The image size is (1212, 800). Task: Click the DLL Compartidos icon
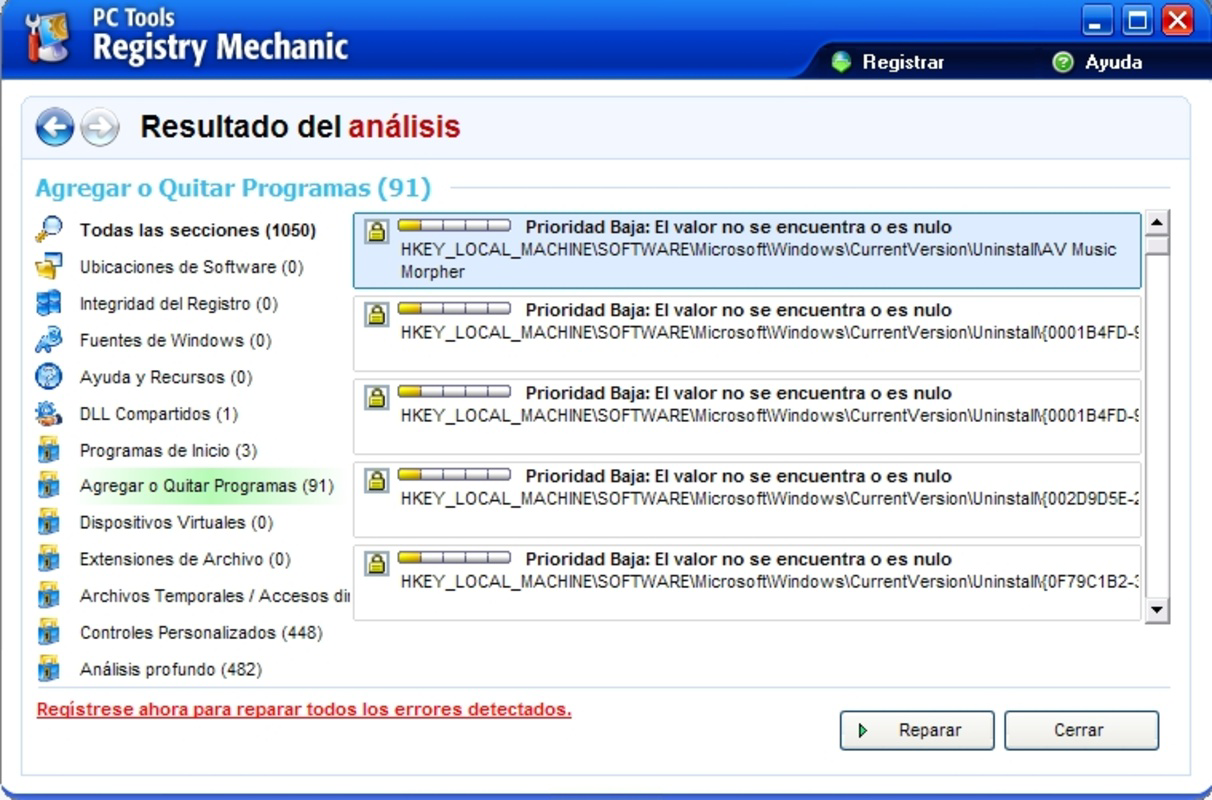[48, 414]
